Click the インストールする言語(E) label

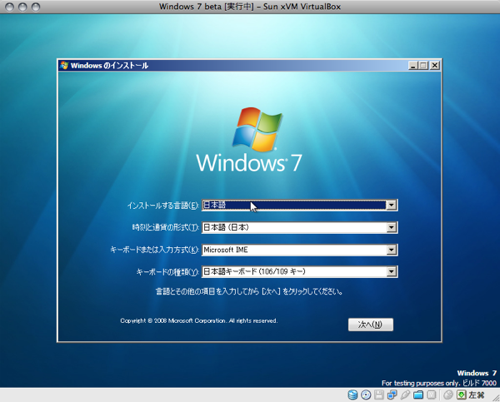(x=163, y=205)
